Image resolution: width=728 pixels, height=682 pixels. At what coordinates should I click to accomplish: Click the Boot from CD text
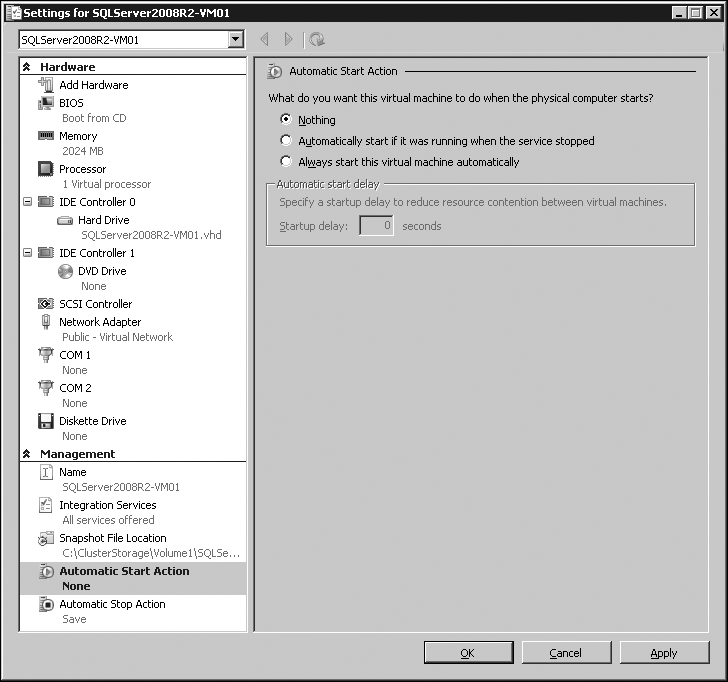tap(94, 118)
